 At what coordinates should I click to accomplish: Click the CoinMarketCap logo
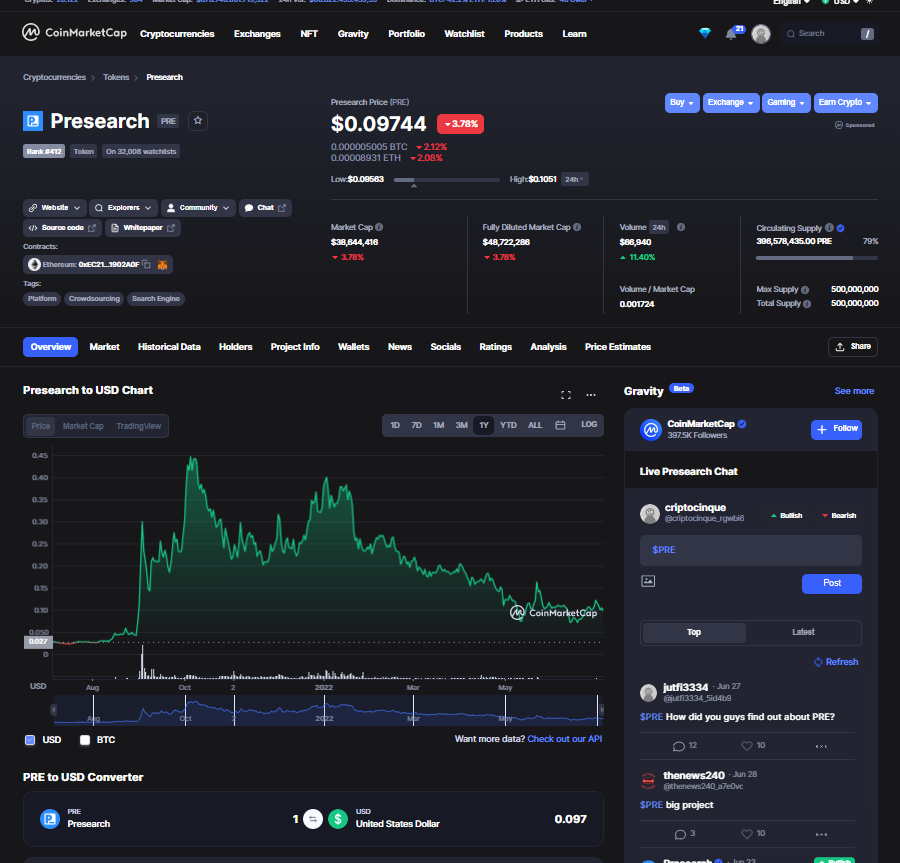point(74,33)
